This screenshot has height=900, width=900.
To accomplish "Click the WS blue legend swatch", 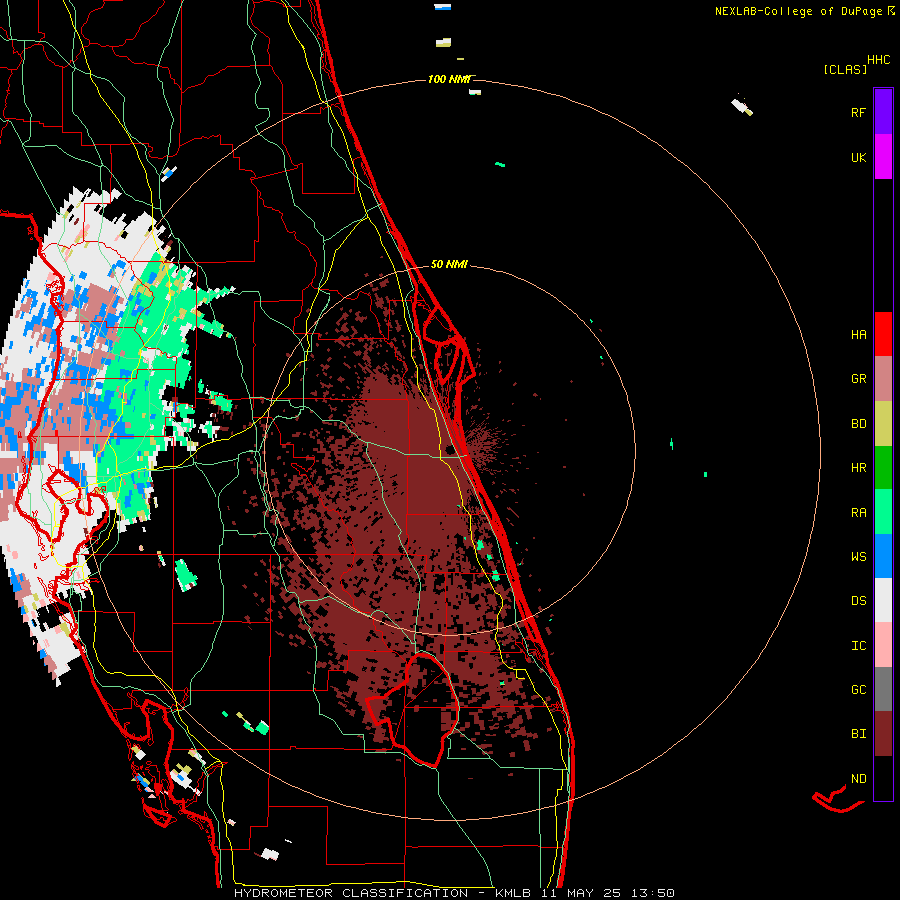I will [x=883, y=556].
